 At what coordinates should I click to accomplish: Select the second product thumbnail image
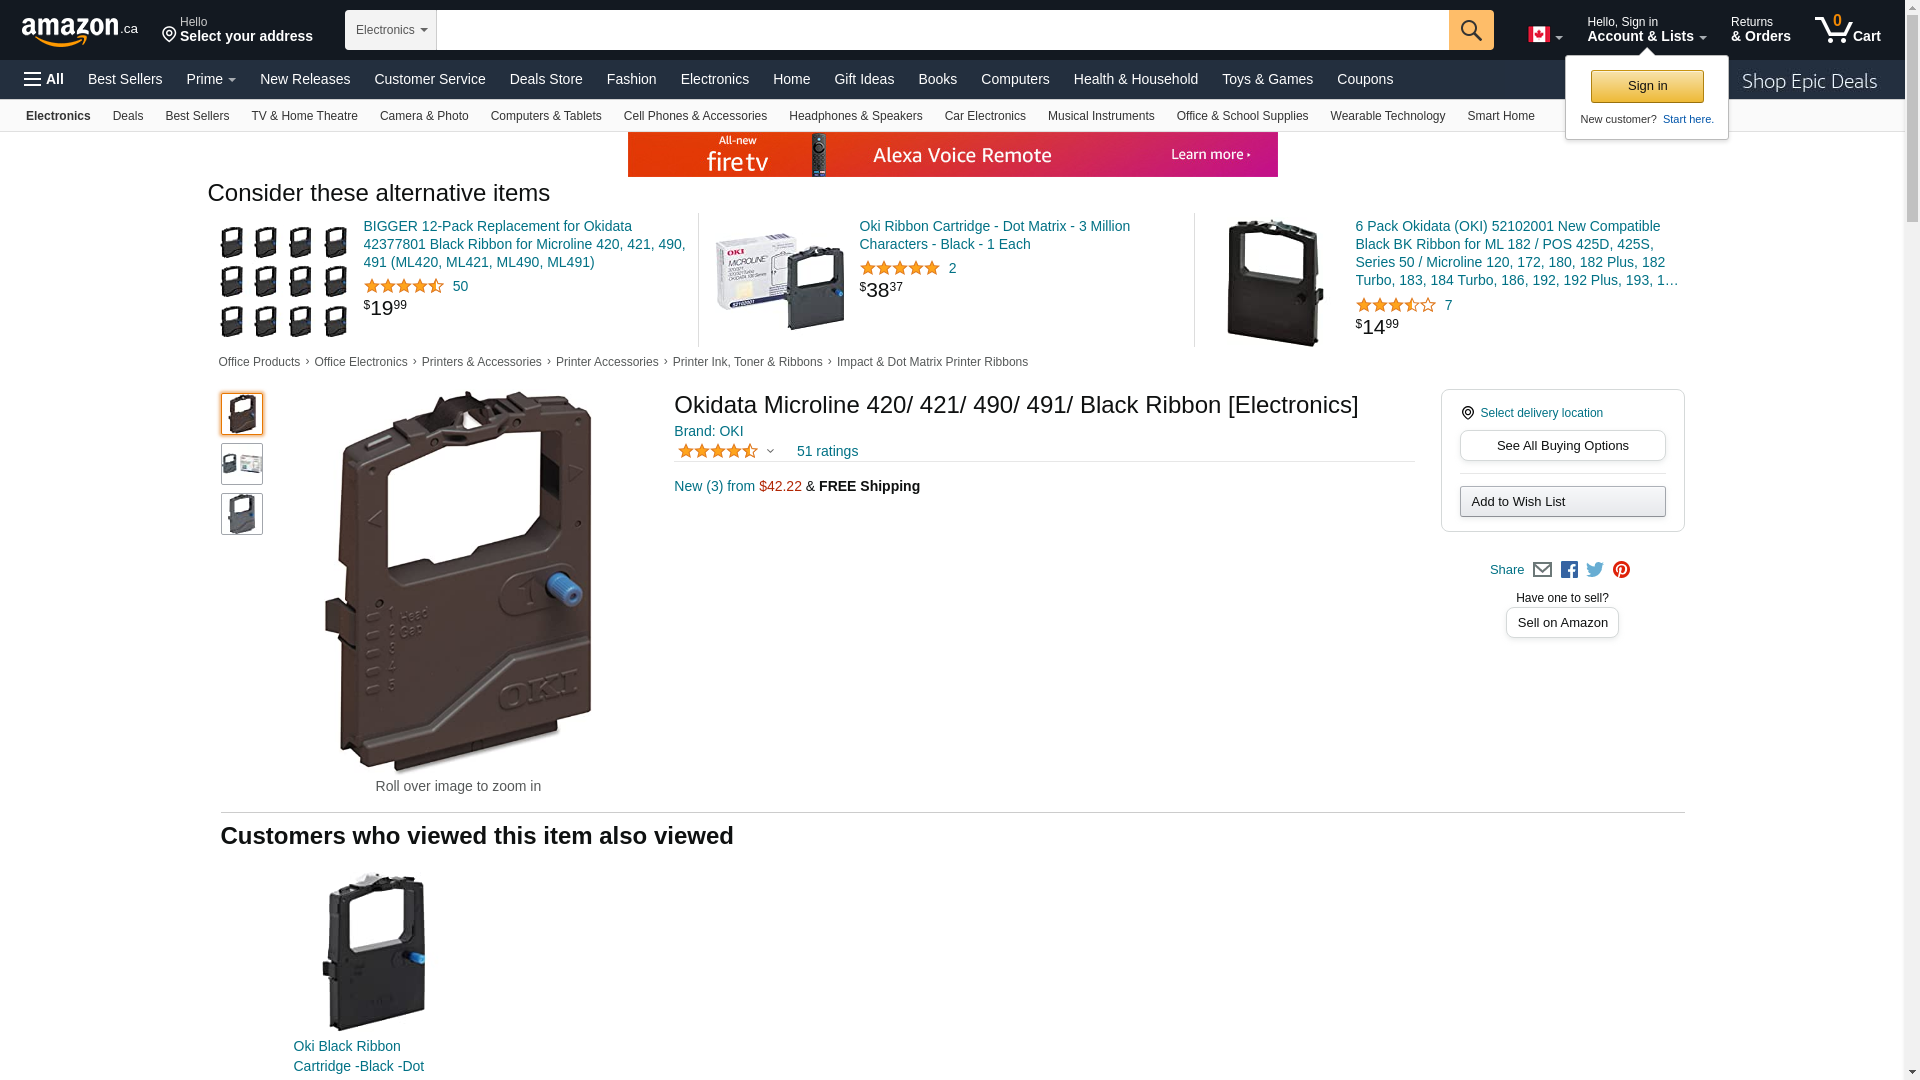(242, 464)
